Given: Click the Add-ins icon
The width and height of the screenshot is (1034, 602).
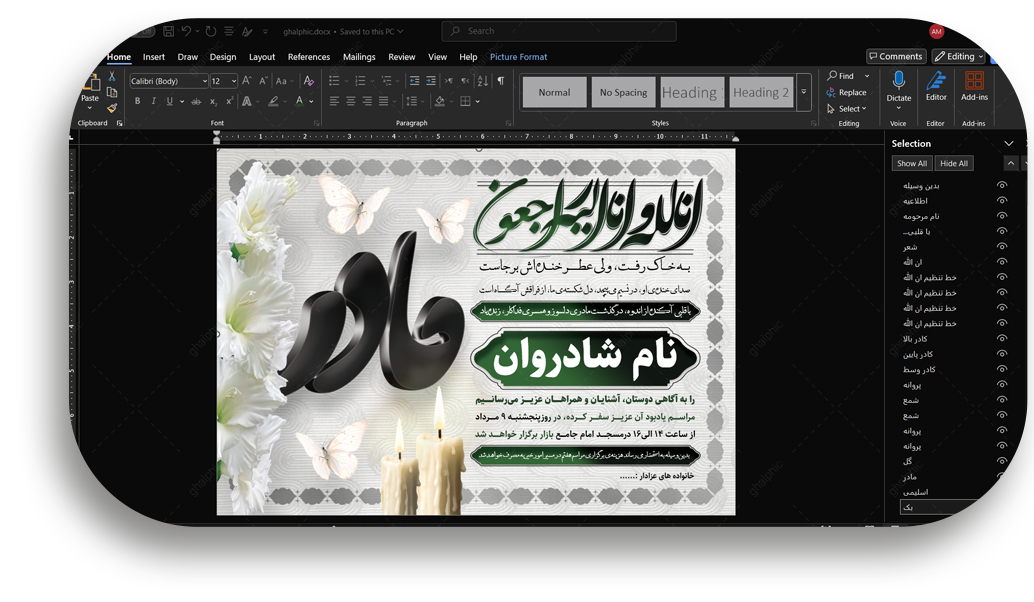Looking at the screenshot, I should (974, 86).
